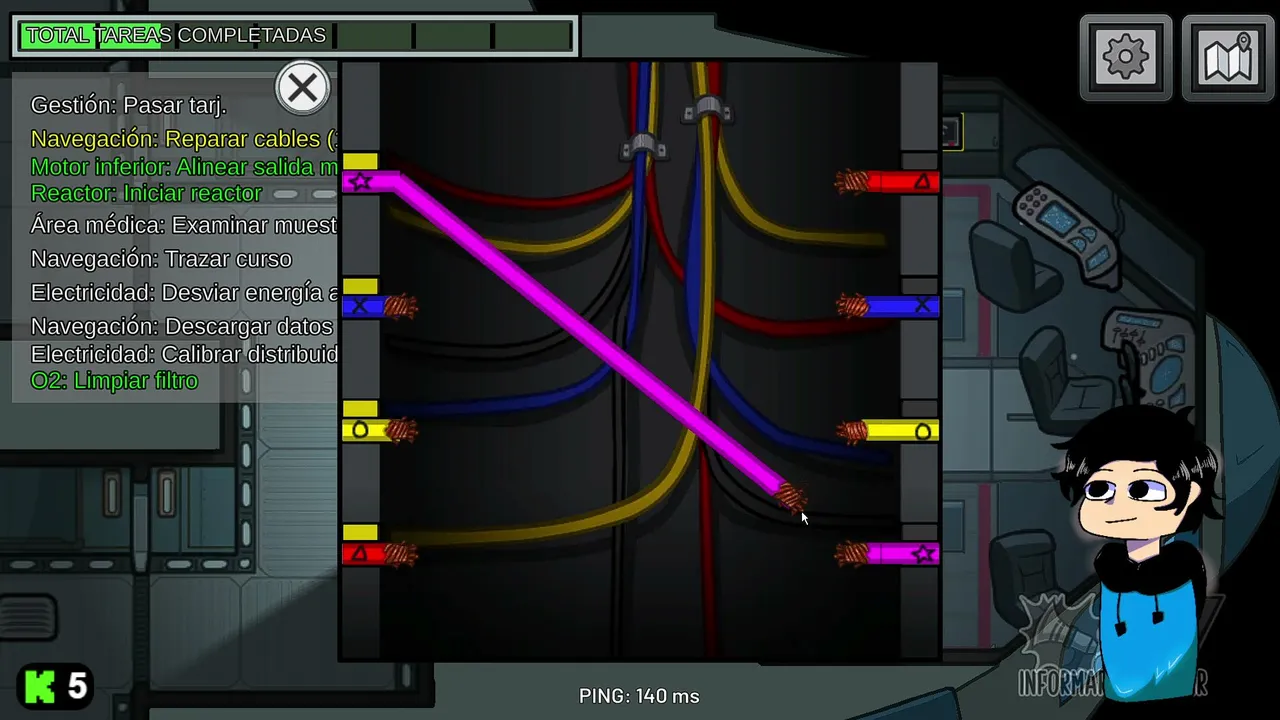The image size is (1280, 720).
Task: Select the "Navegación: Trazar curso" task
Action: (x=161, y=259)
